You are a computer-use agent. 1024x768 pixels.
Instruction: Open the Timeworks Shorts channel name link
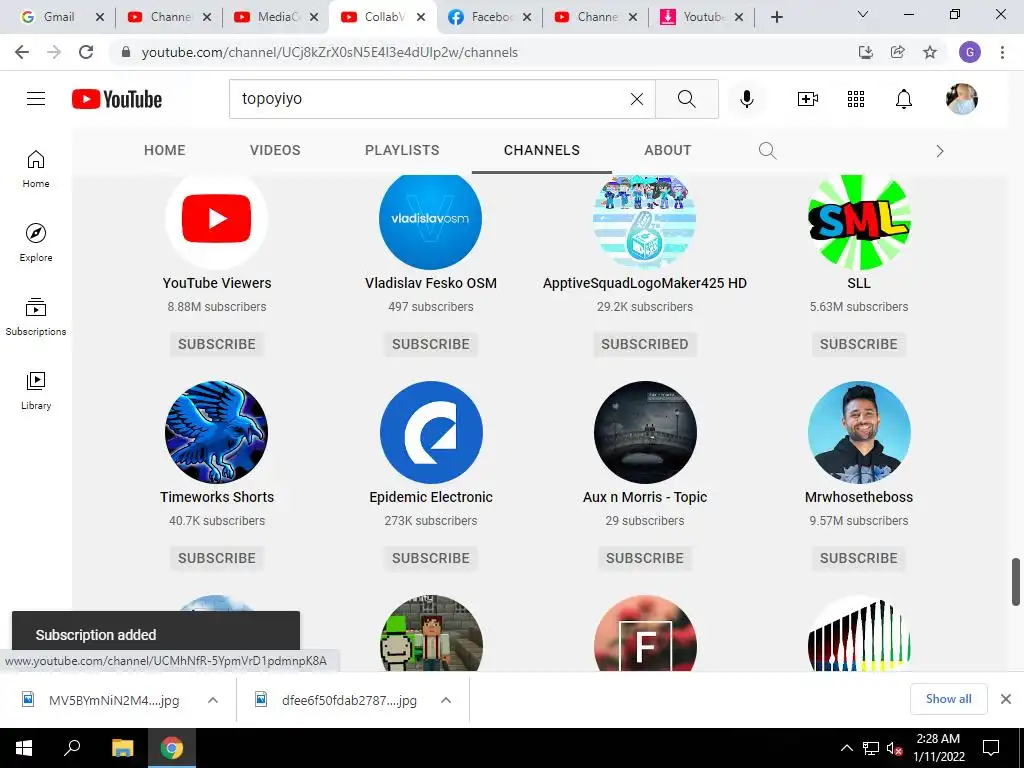[x=217, y=497]
